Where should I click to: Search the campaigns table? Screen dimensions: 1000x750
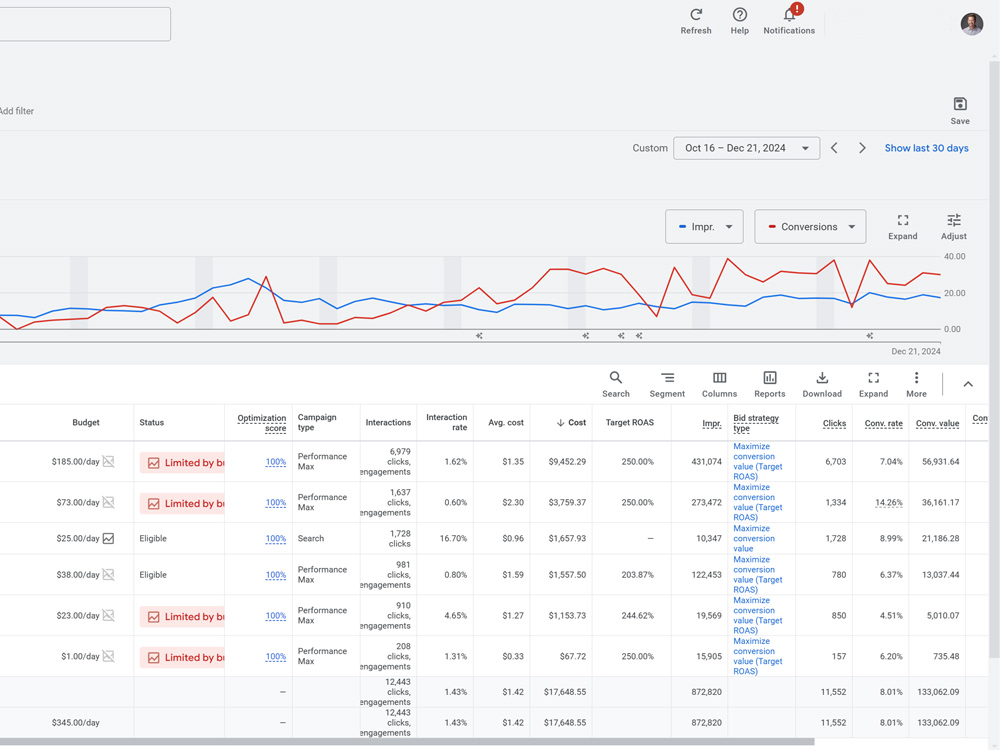click(615, 385)
